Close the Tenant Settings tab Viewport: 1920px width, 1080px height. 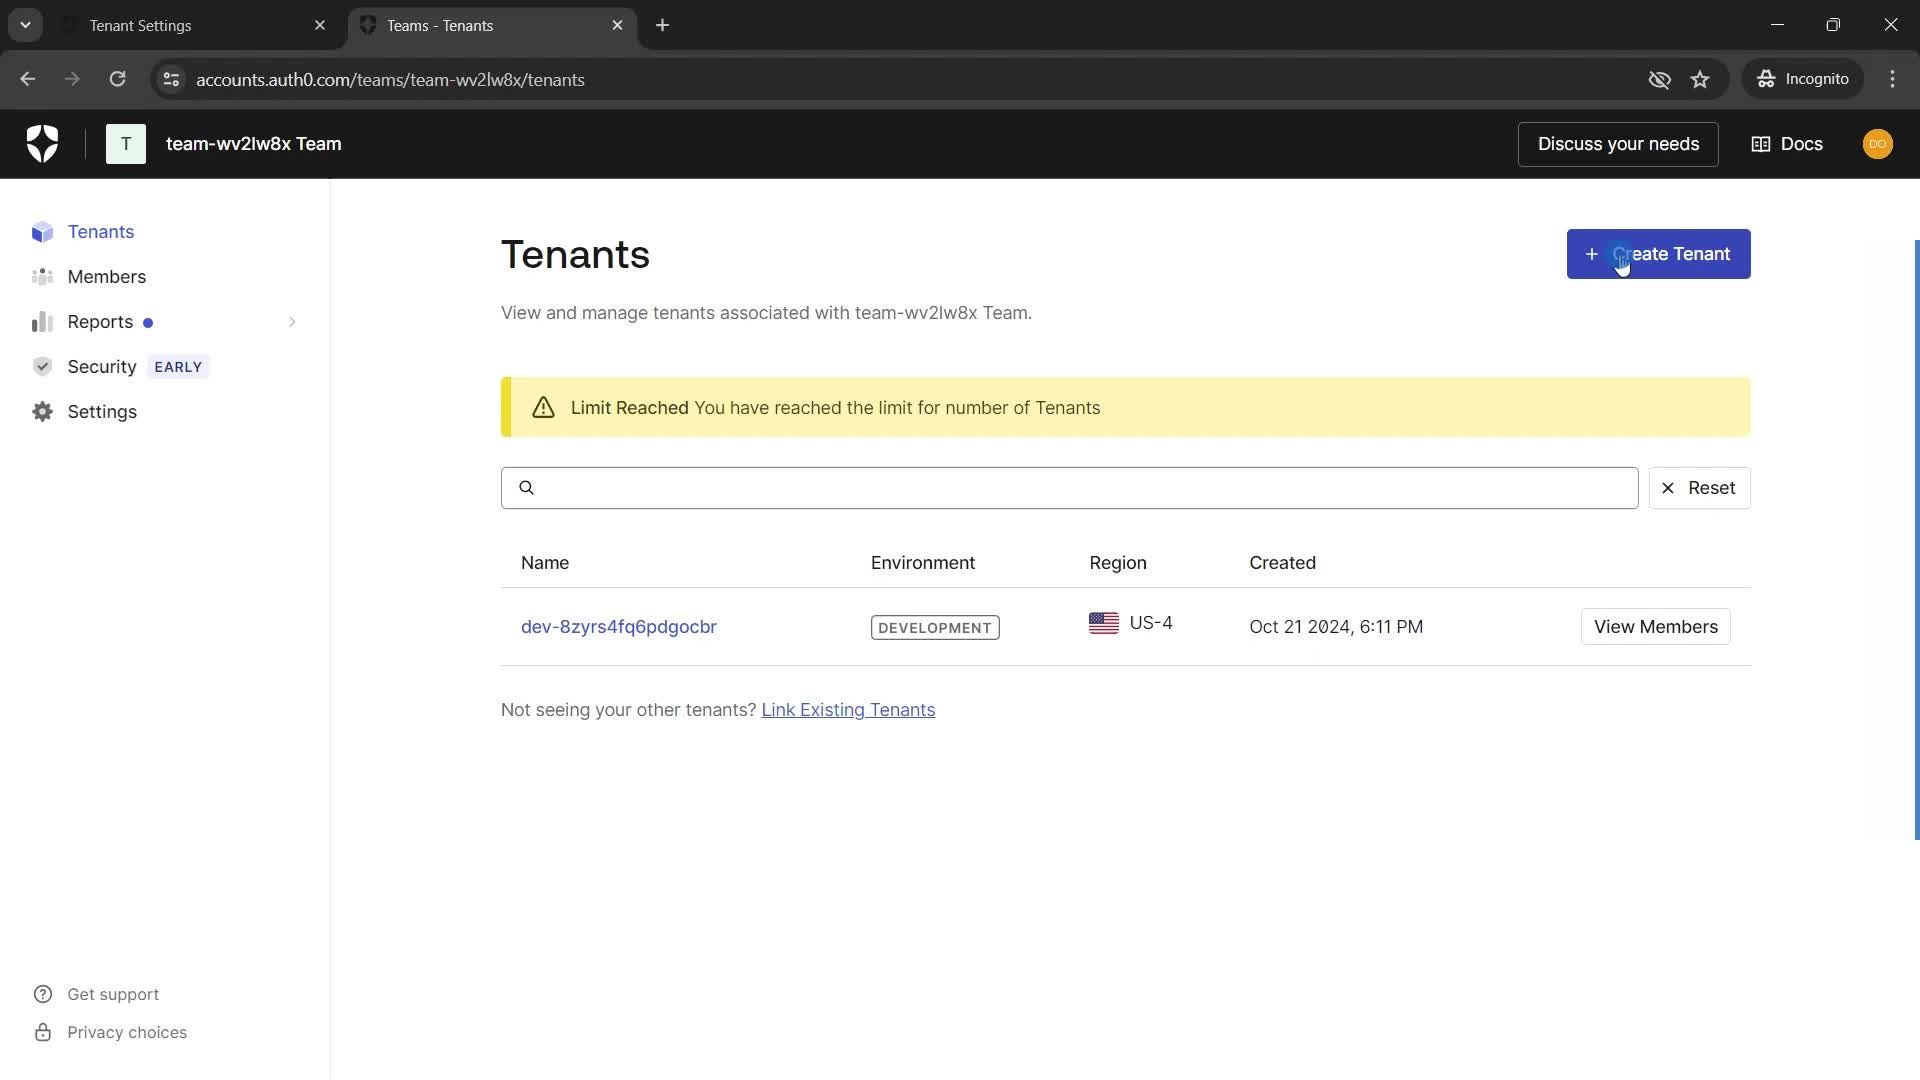(320, 25)
